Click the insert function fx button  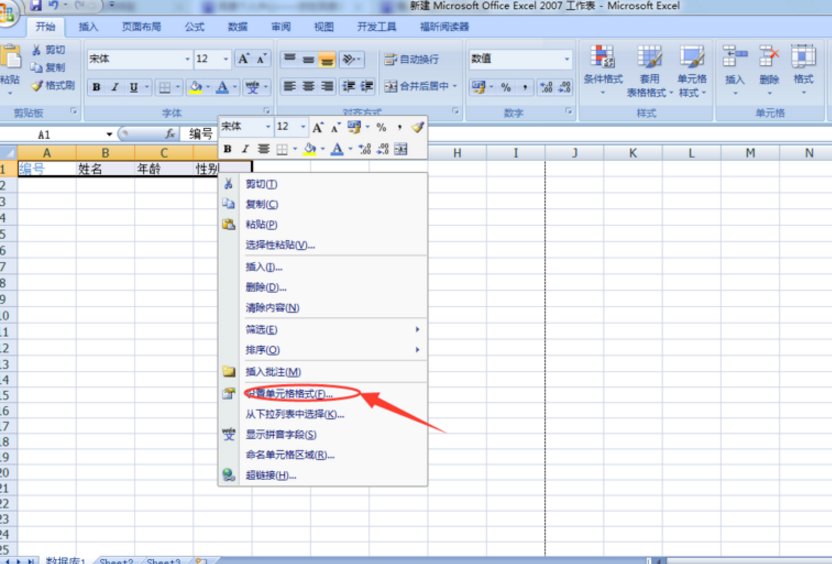(x=170, y=134)
